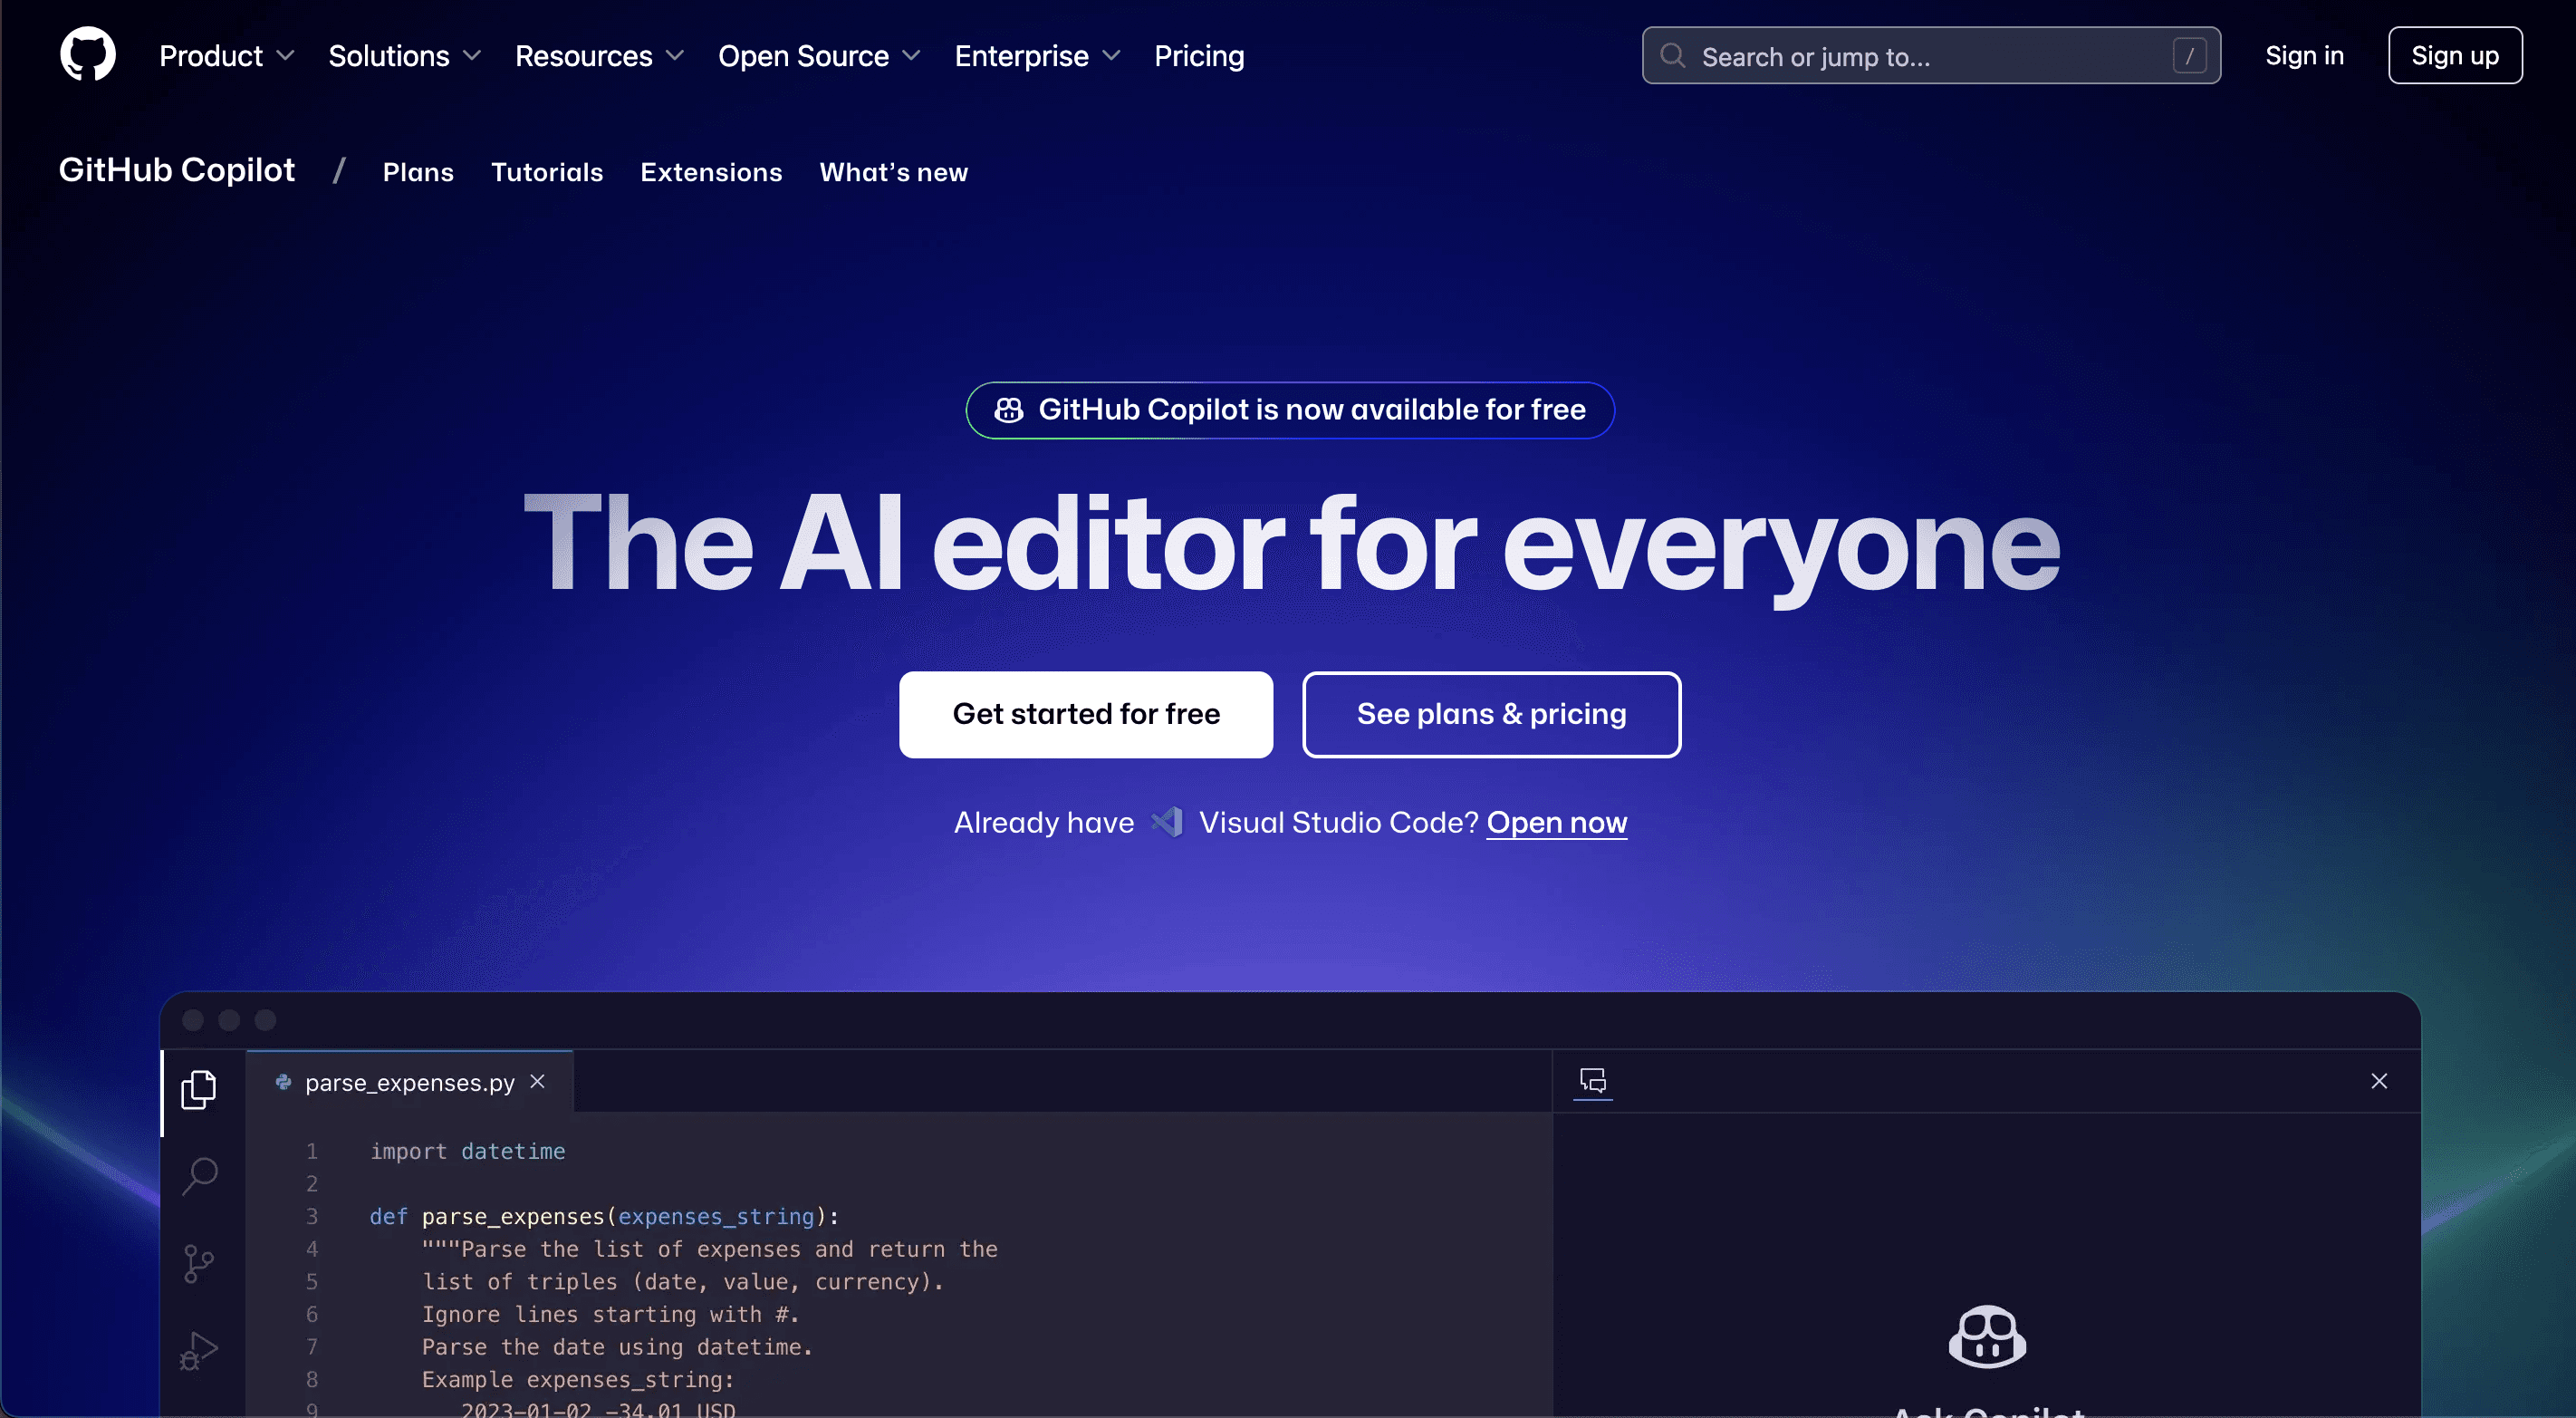Open the Run and Debug icon
The image size is (2576, 1418).
tap(199, 1351)
